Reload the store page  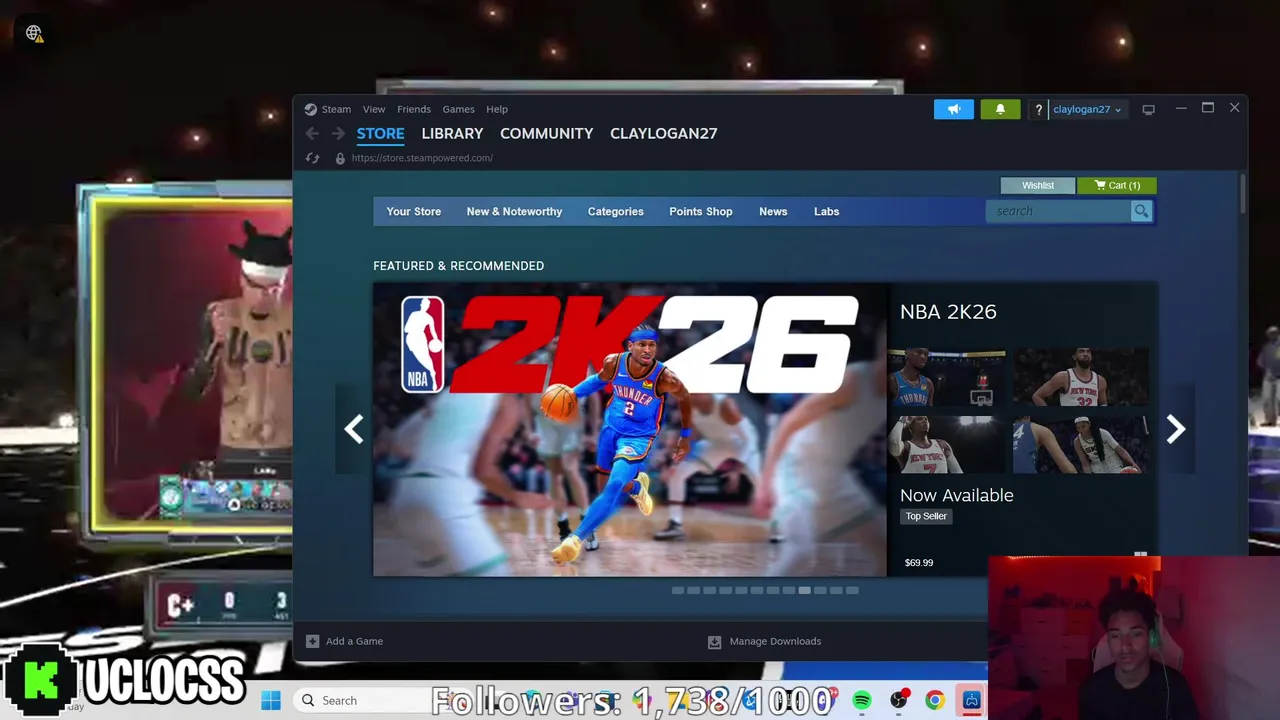312,158
